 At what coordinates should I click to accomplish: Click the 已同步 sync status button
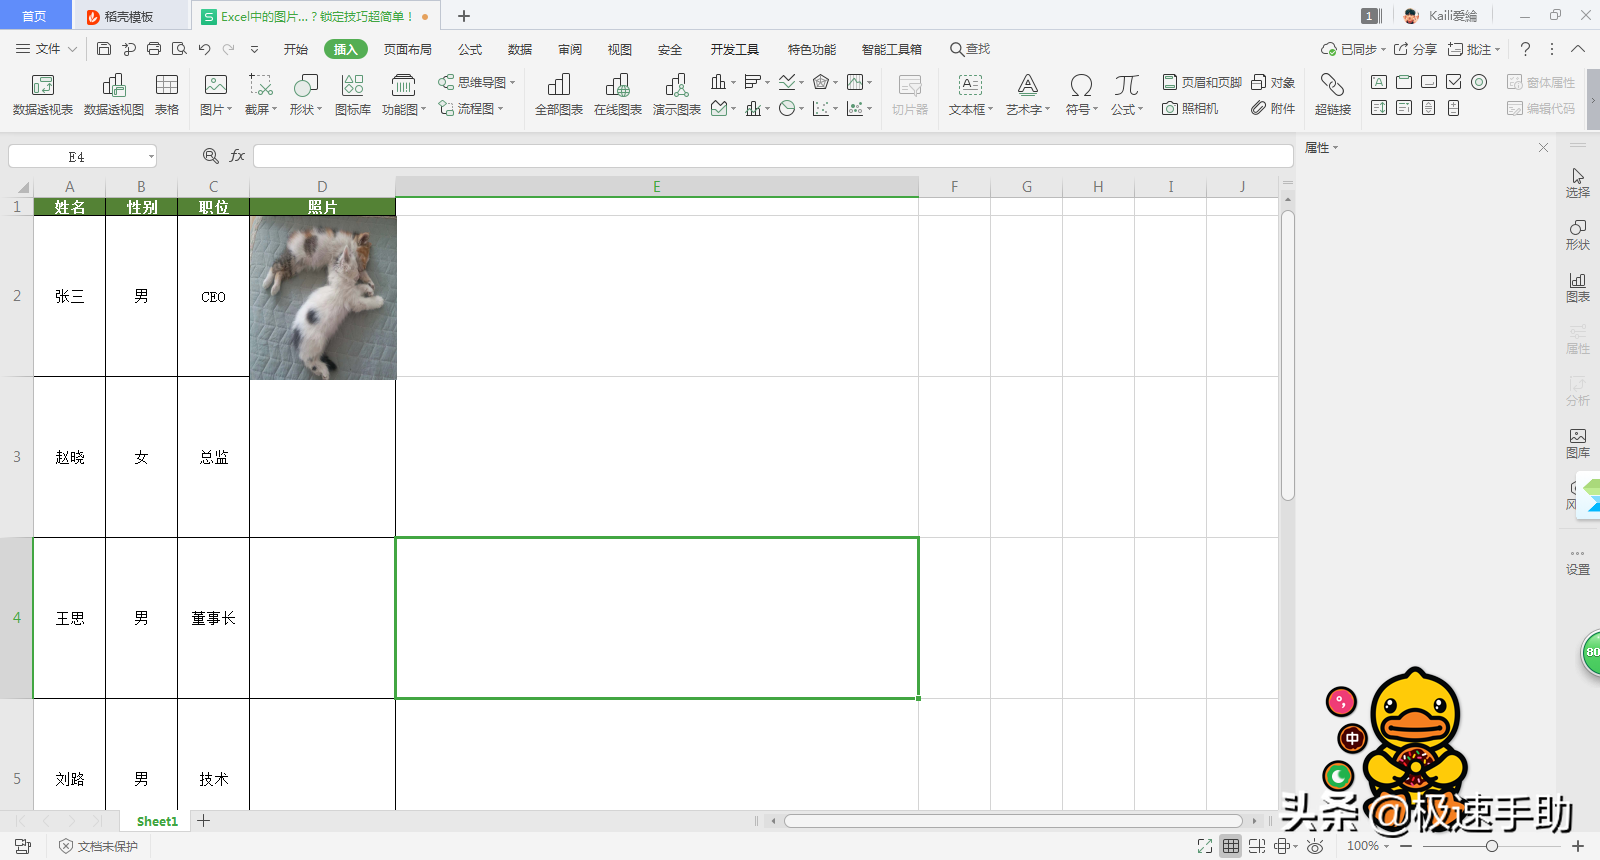(x=1353, y=49)
